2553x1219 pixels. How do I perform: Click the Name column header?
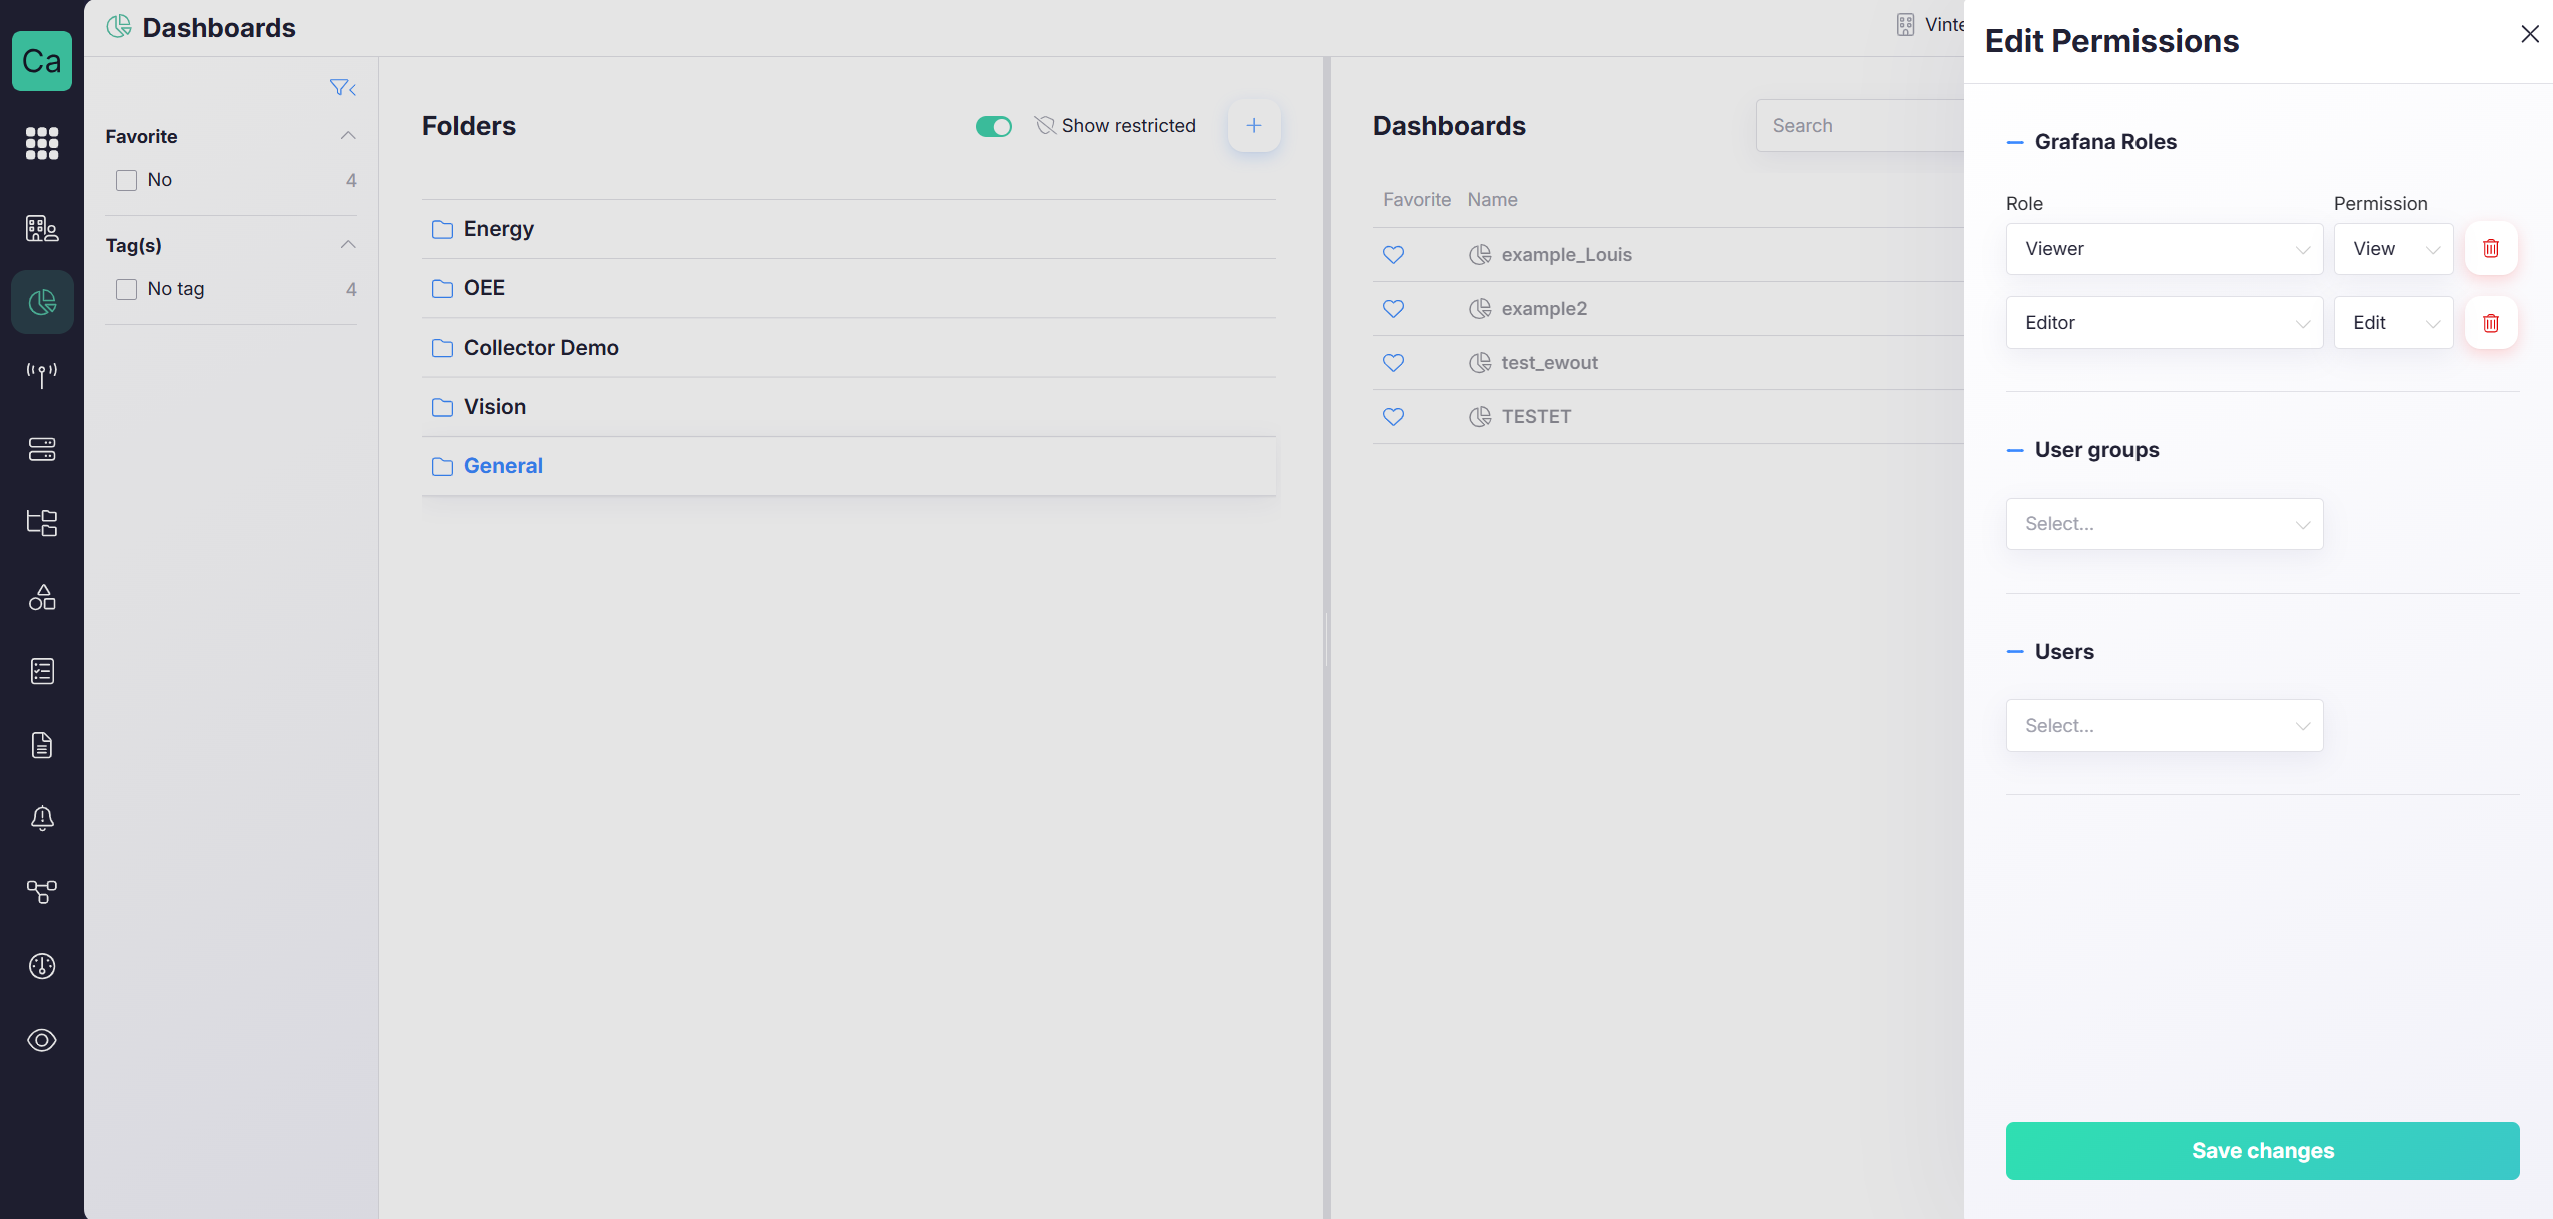(x=1492, y=200)
